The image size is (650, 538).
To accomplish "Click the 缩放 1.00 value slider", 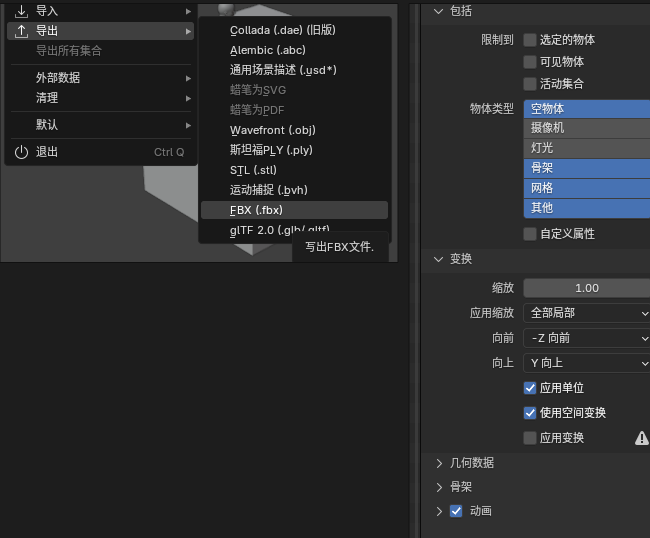I will [587, 288].
